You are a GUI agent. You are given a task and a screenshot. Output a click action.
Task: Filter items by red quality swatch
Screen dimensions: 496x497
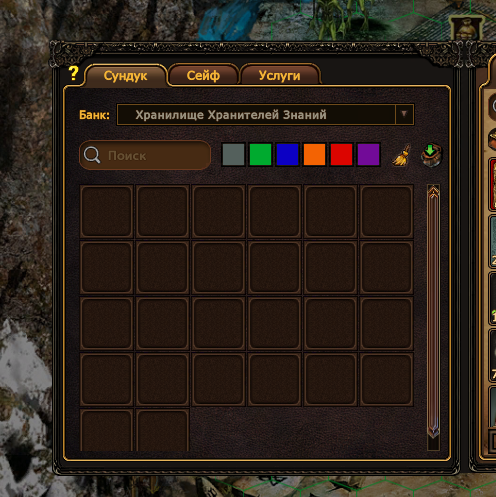[x=341, y=154]
